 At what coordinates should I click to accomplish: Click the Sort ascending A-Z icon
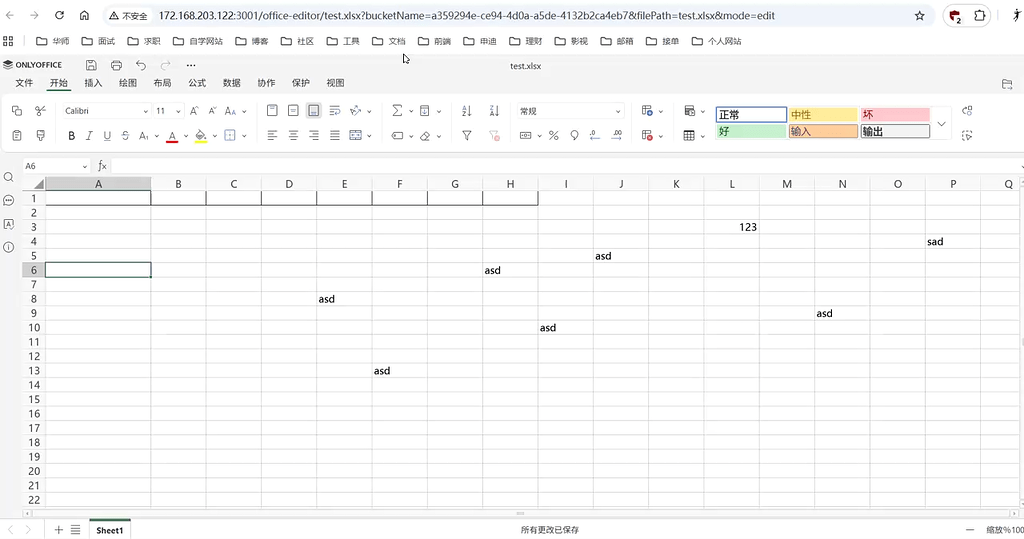466,111
